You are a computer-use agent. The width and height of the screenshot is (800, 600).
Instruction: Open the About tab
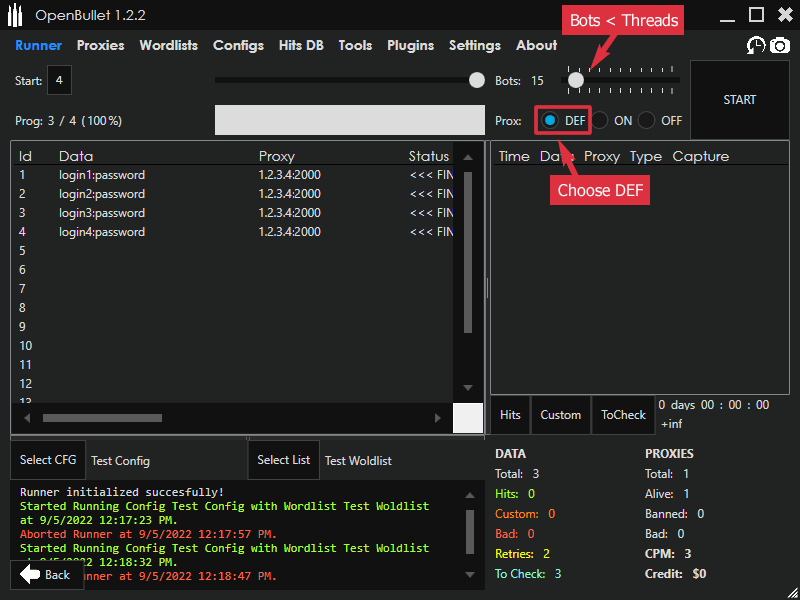pyautogui.click(x=537, y=45)
